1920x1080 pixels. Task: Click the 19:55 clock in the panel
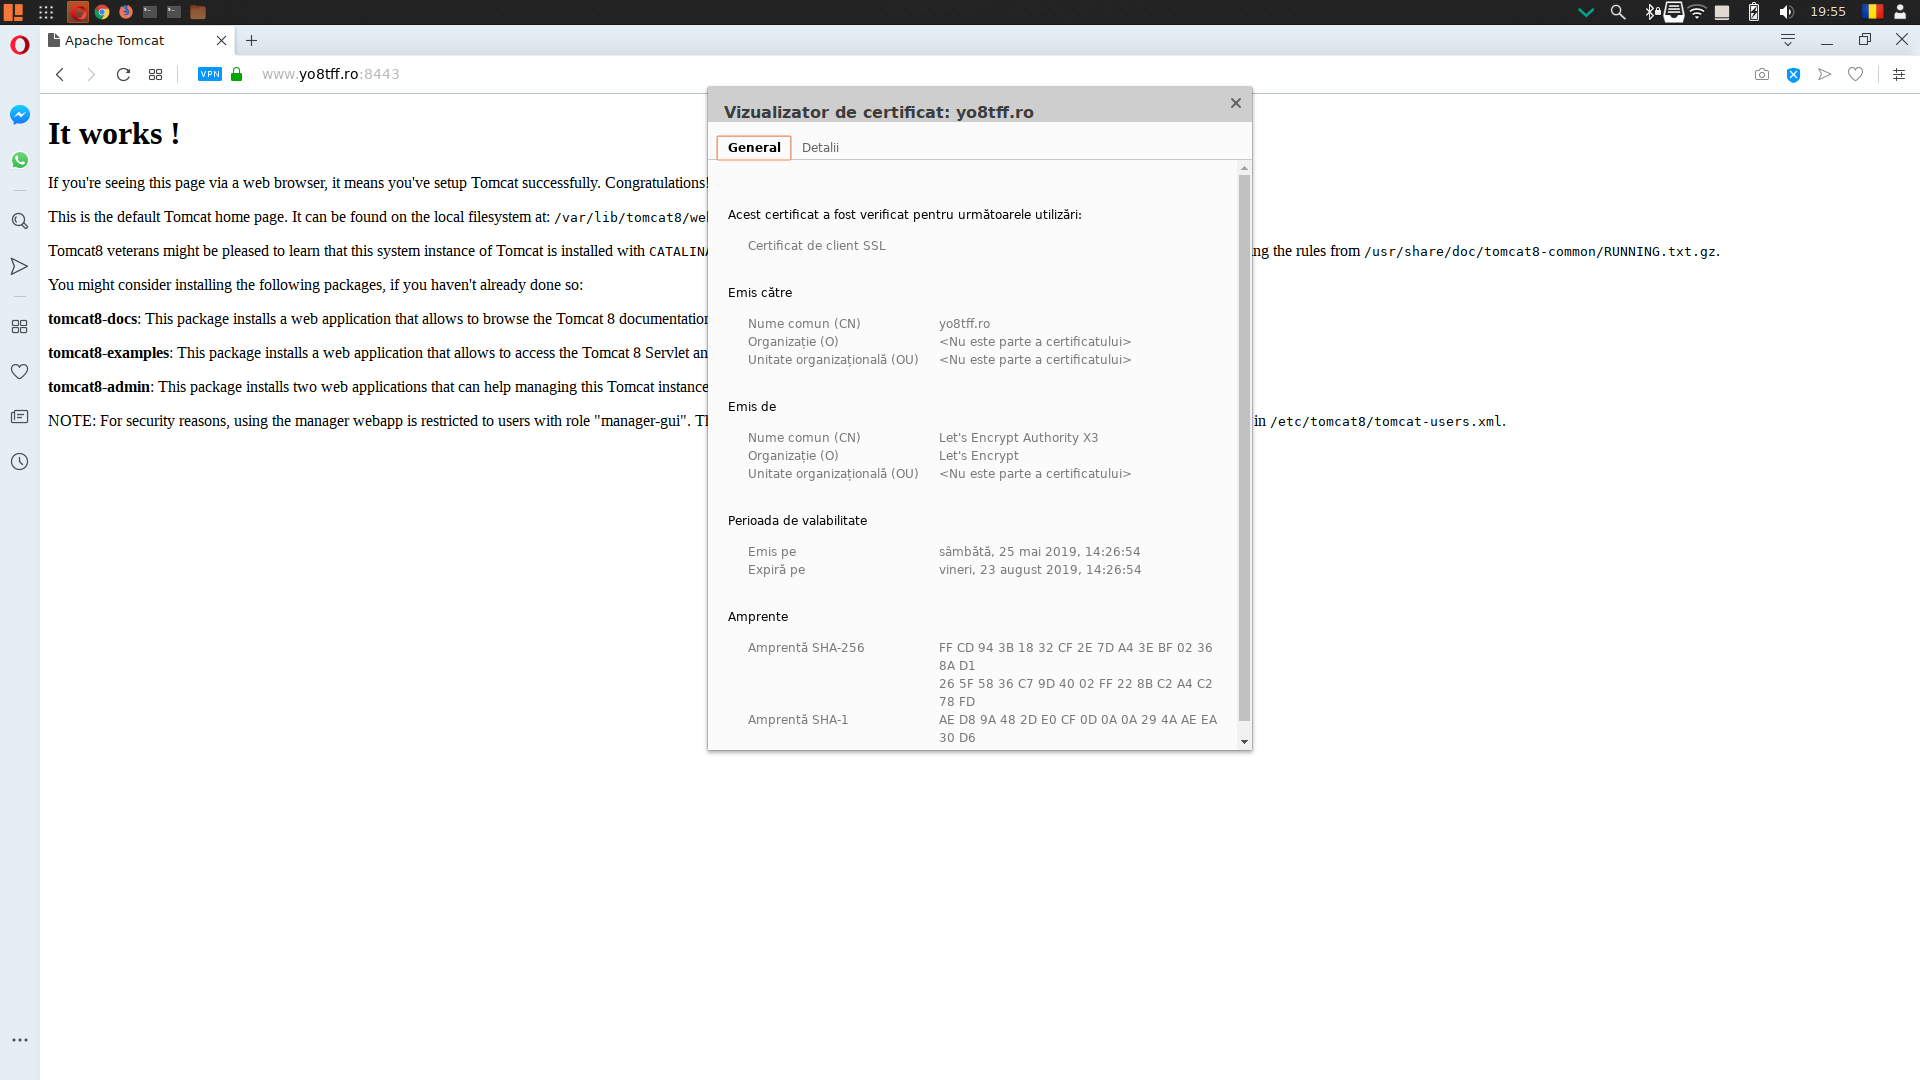pos(1828,12)
